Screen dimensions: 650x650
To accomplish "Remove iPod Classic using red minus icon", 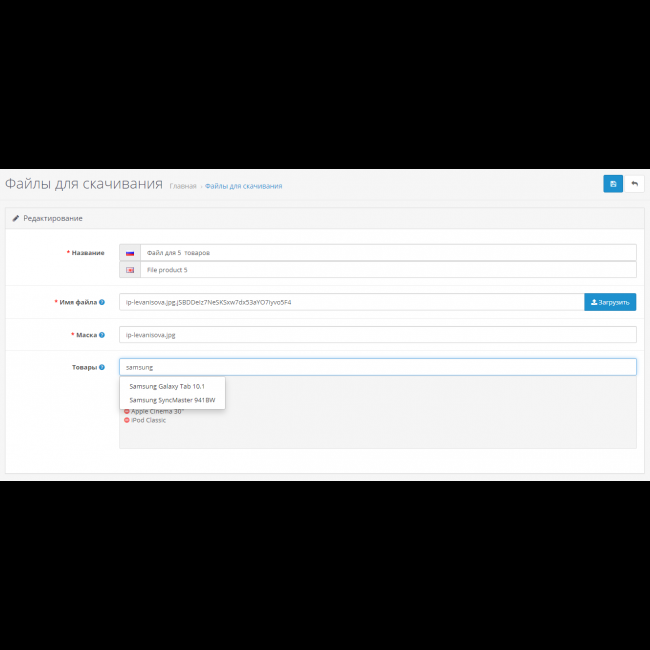I will point(127,420).
